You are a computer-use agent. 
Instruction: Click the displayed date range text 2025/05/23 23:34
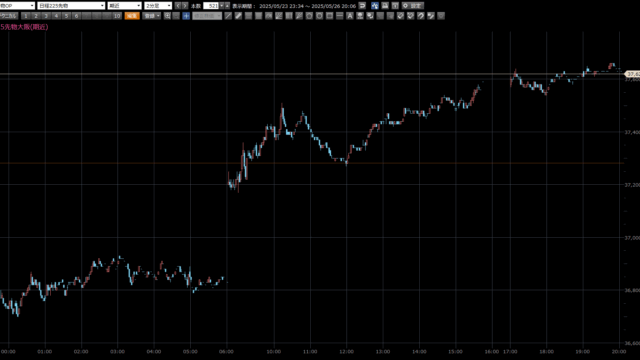point(282,6)
